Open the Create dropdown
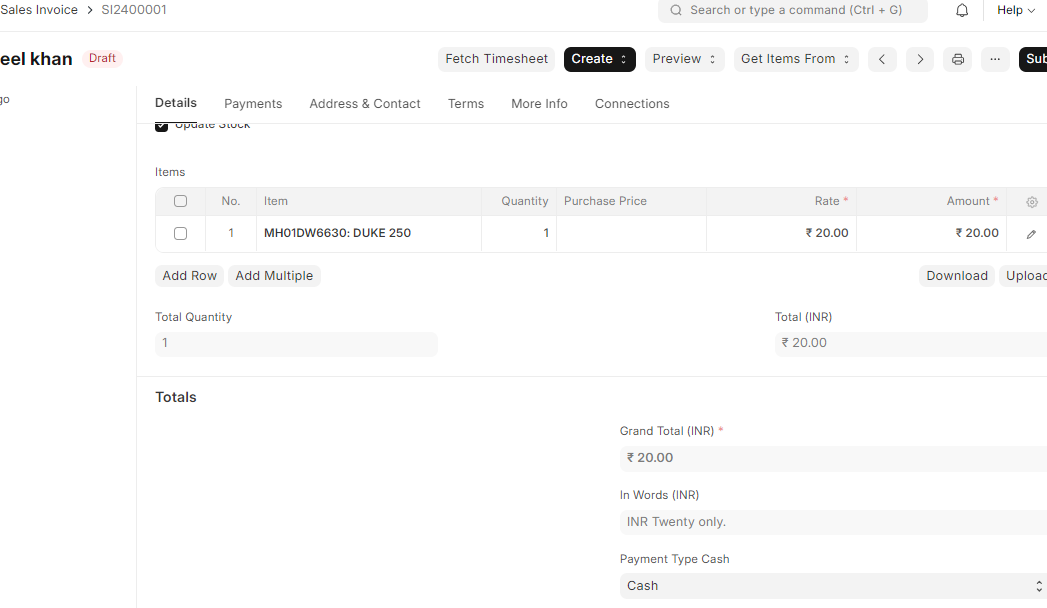 point(600,59)
